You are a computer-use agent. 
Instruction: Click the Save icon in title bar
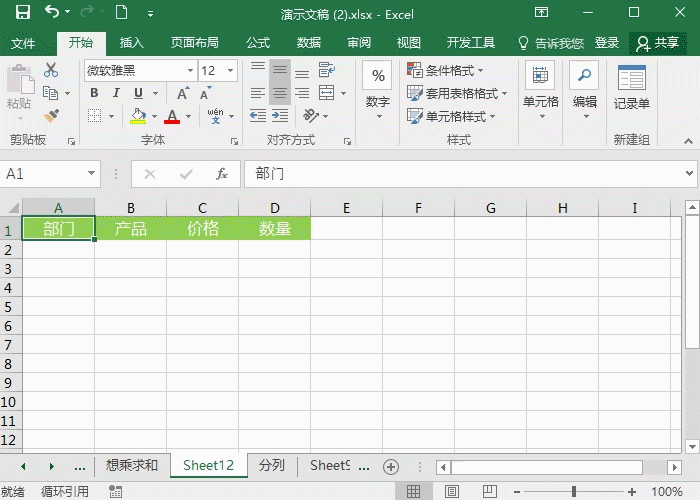[22, 13]
